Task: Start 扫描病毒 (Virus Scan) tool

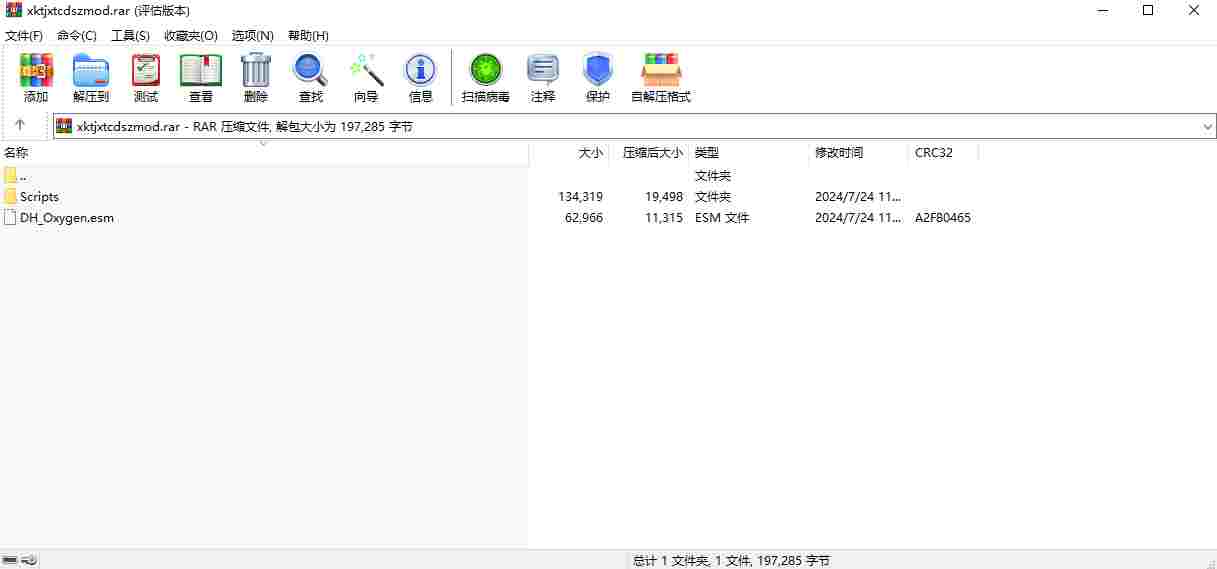Action: pos(486,78)
